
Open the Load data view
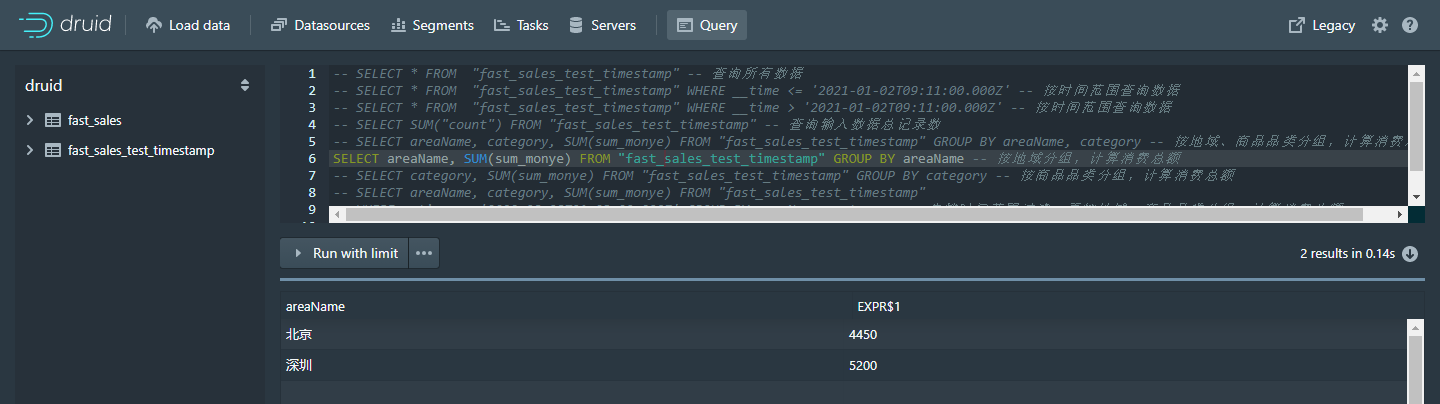(x=188, y=25)
